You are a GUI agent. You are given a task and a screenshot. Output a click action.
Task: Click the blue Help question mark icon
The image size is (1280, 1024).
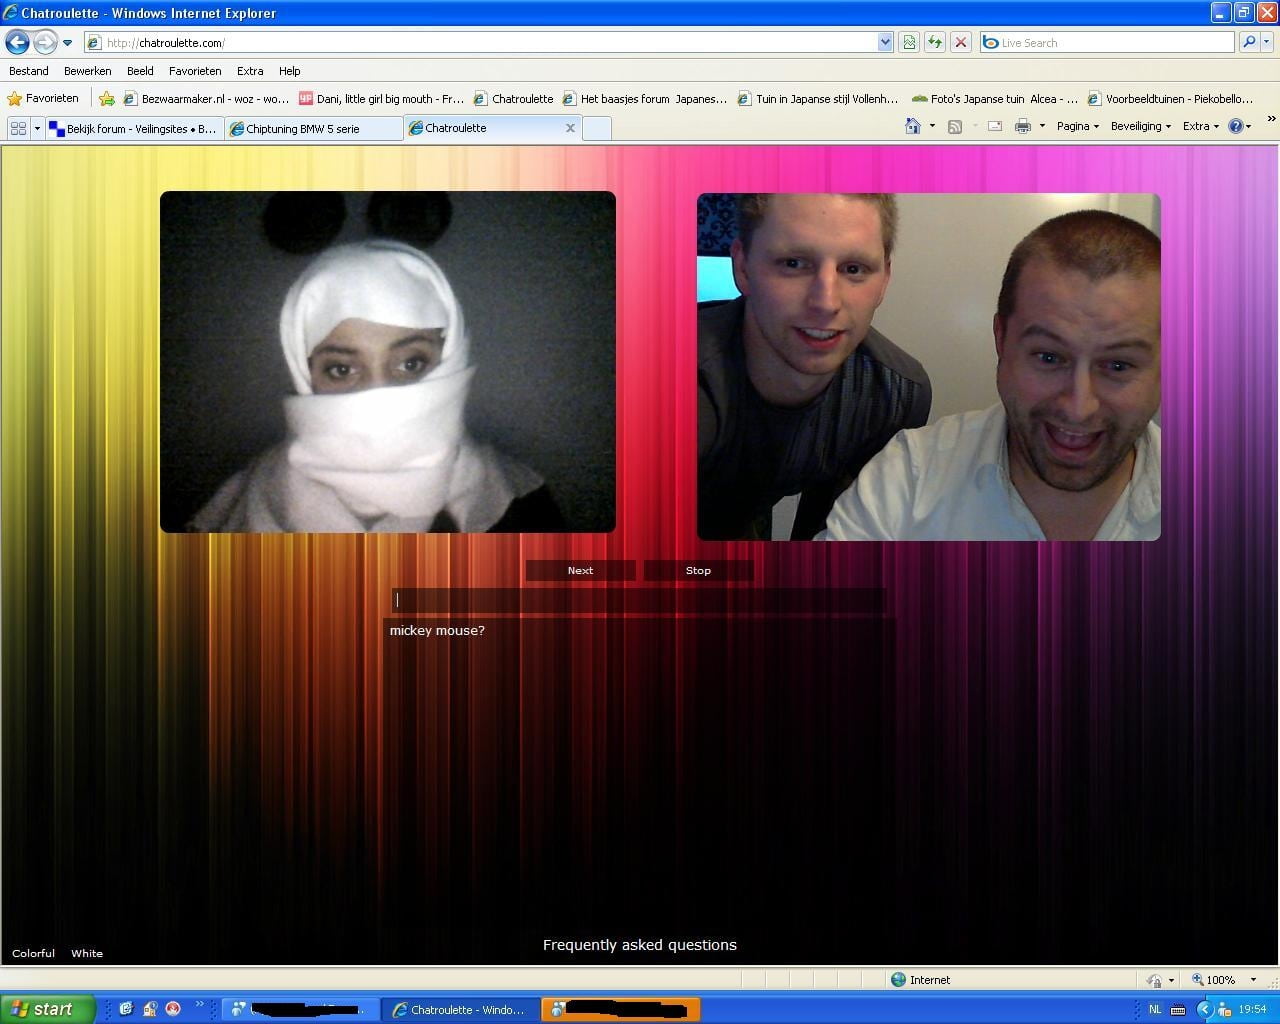pyautogui.click(x=1236, y=126)
